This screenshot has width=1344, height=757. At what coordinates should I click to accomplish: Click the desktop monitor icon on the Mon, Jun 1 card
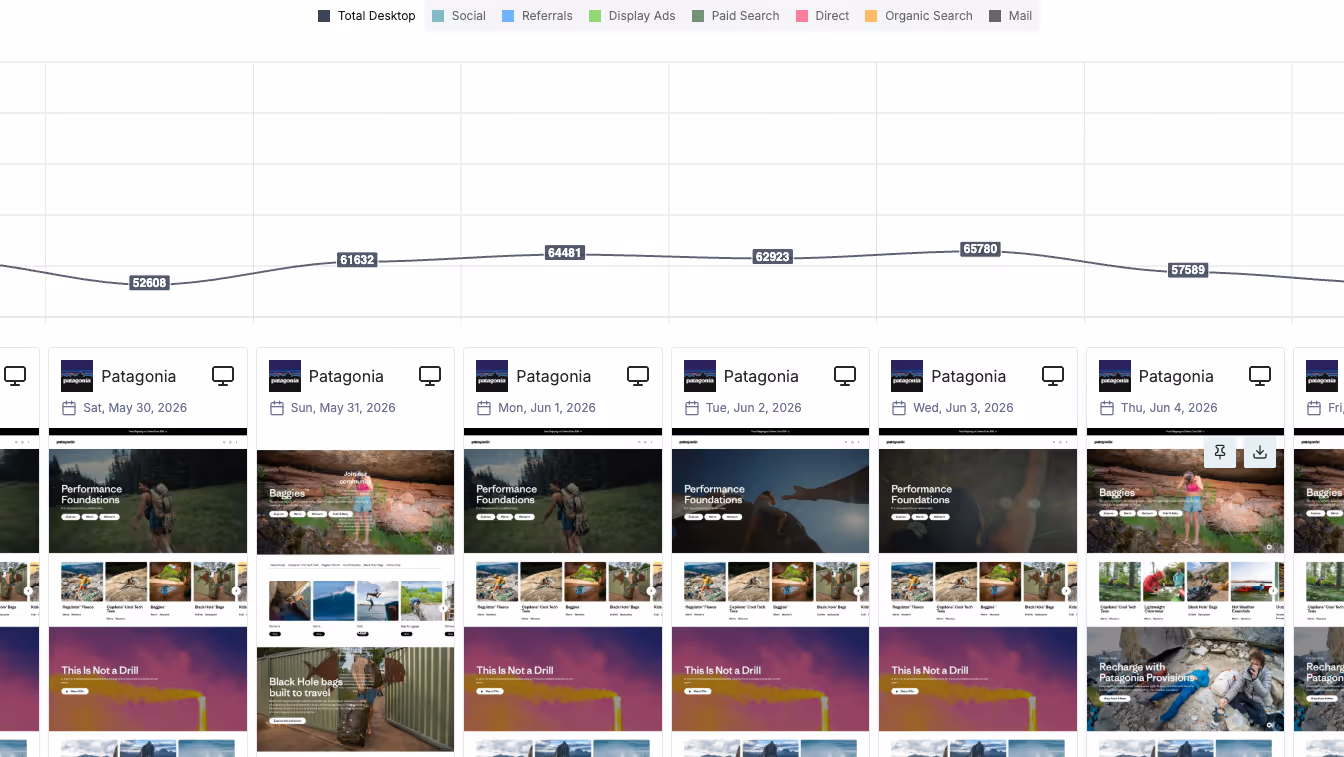638,376
